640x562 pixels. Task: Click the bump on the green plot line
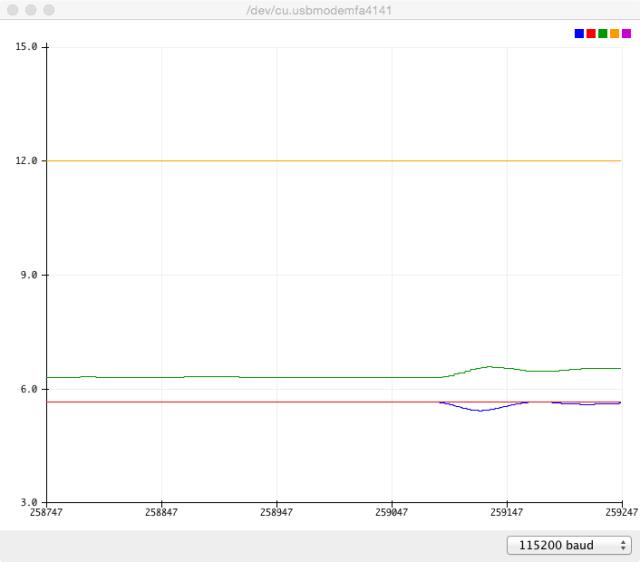[488, 366]
